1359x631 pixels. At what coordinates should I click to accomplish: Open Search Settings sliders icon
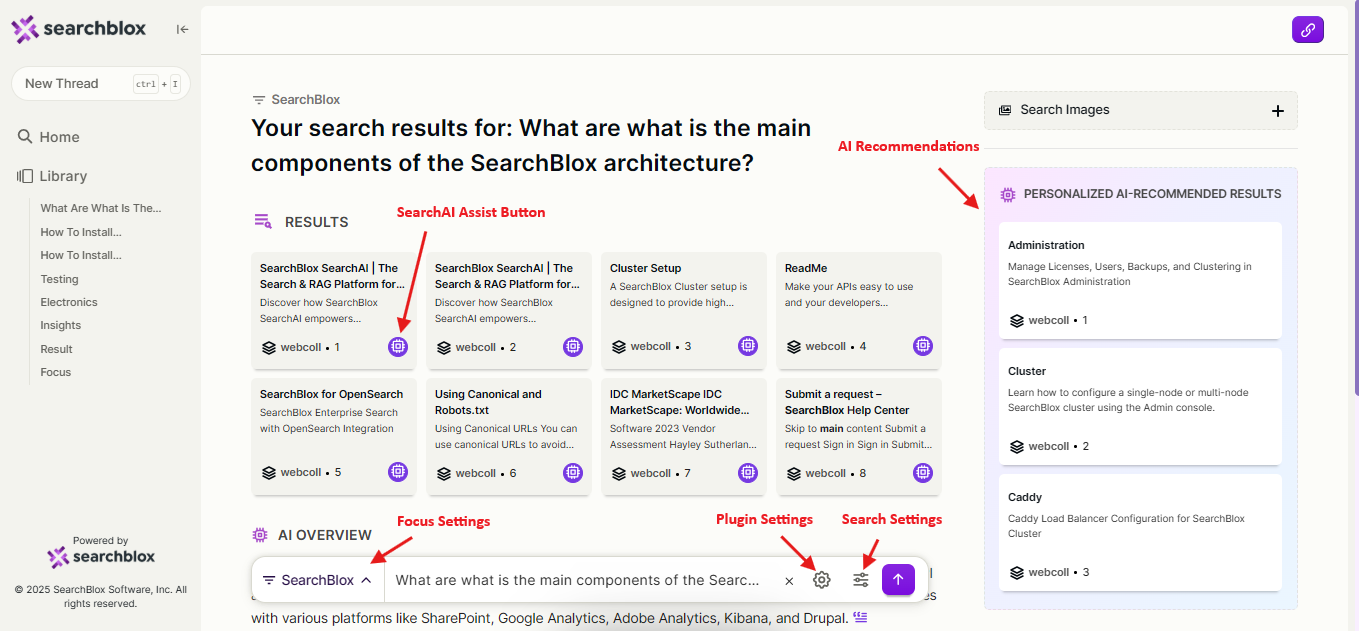tap(861, 580)
